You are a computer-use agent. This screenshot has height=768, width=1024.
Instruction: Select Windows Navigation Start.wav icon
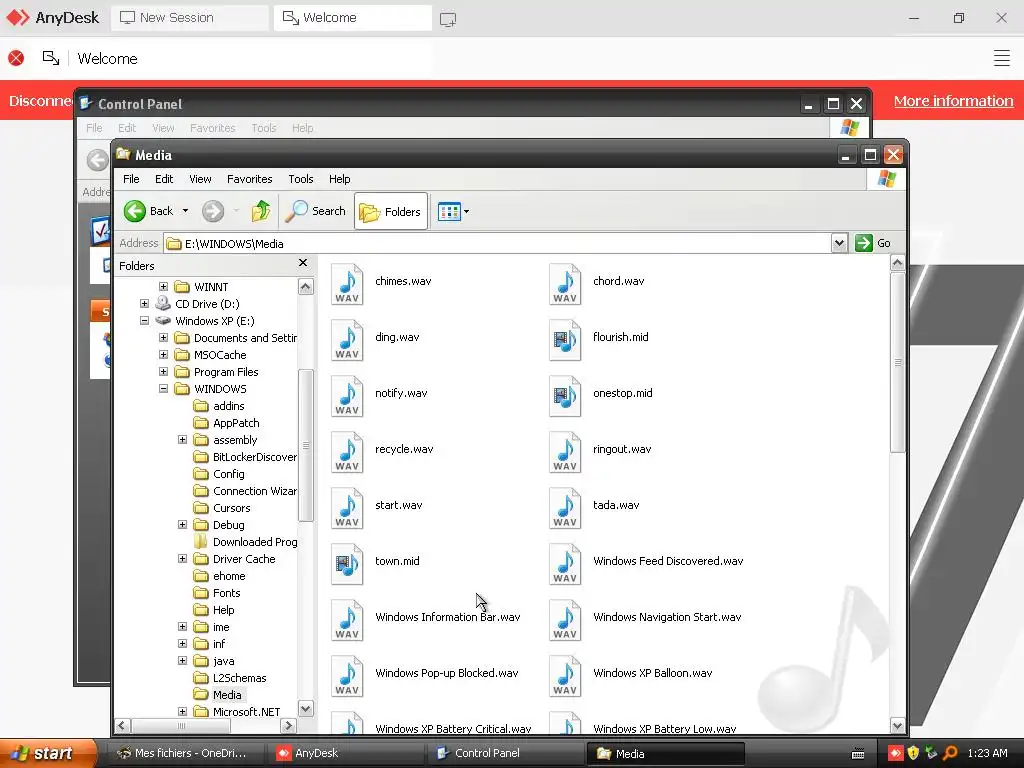click(x=565, y=620)
